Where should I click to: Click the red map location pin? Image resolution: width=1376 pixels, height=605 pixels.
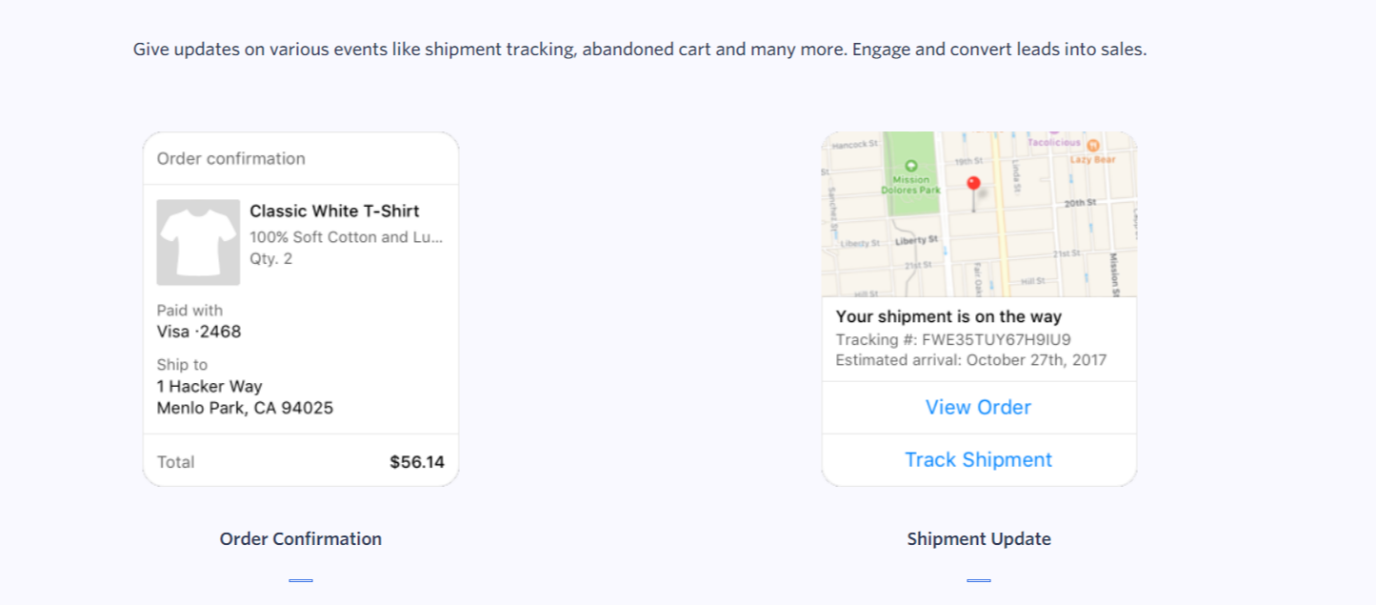(x=973, y=185)
